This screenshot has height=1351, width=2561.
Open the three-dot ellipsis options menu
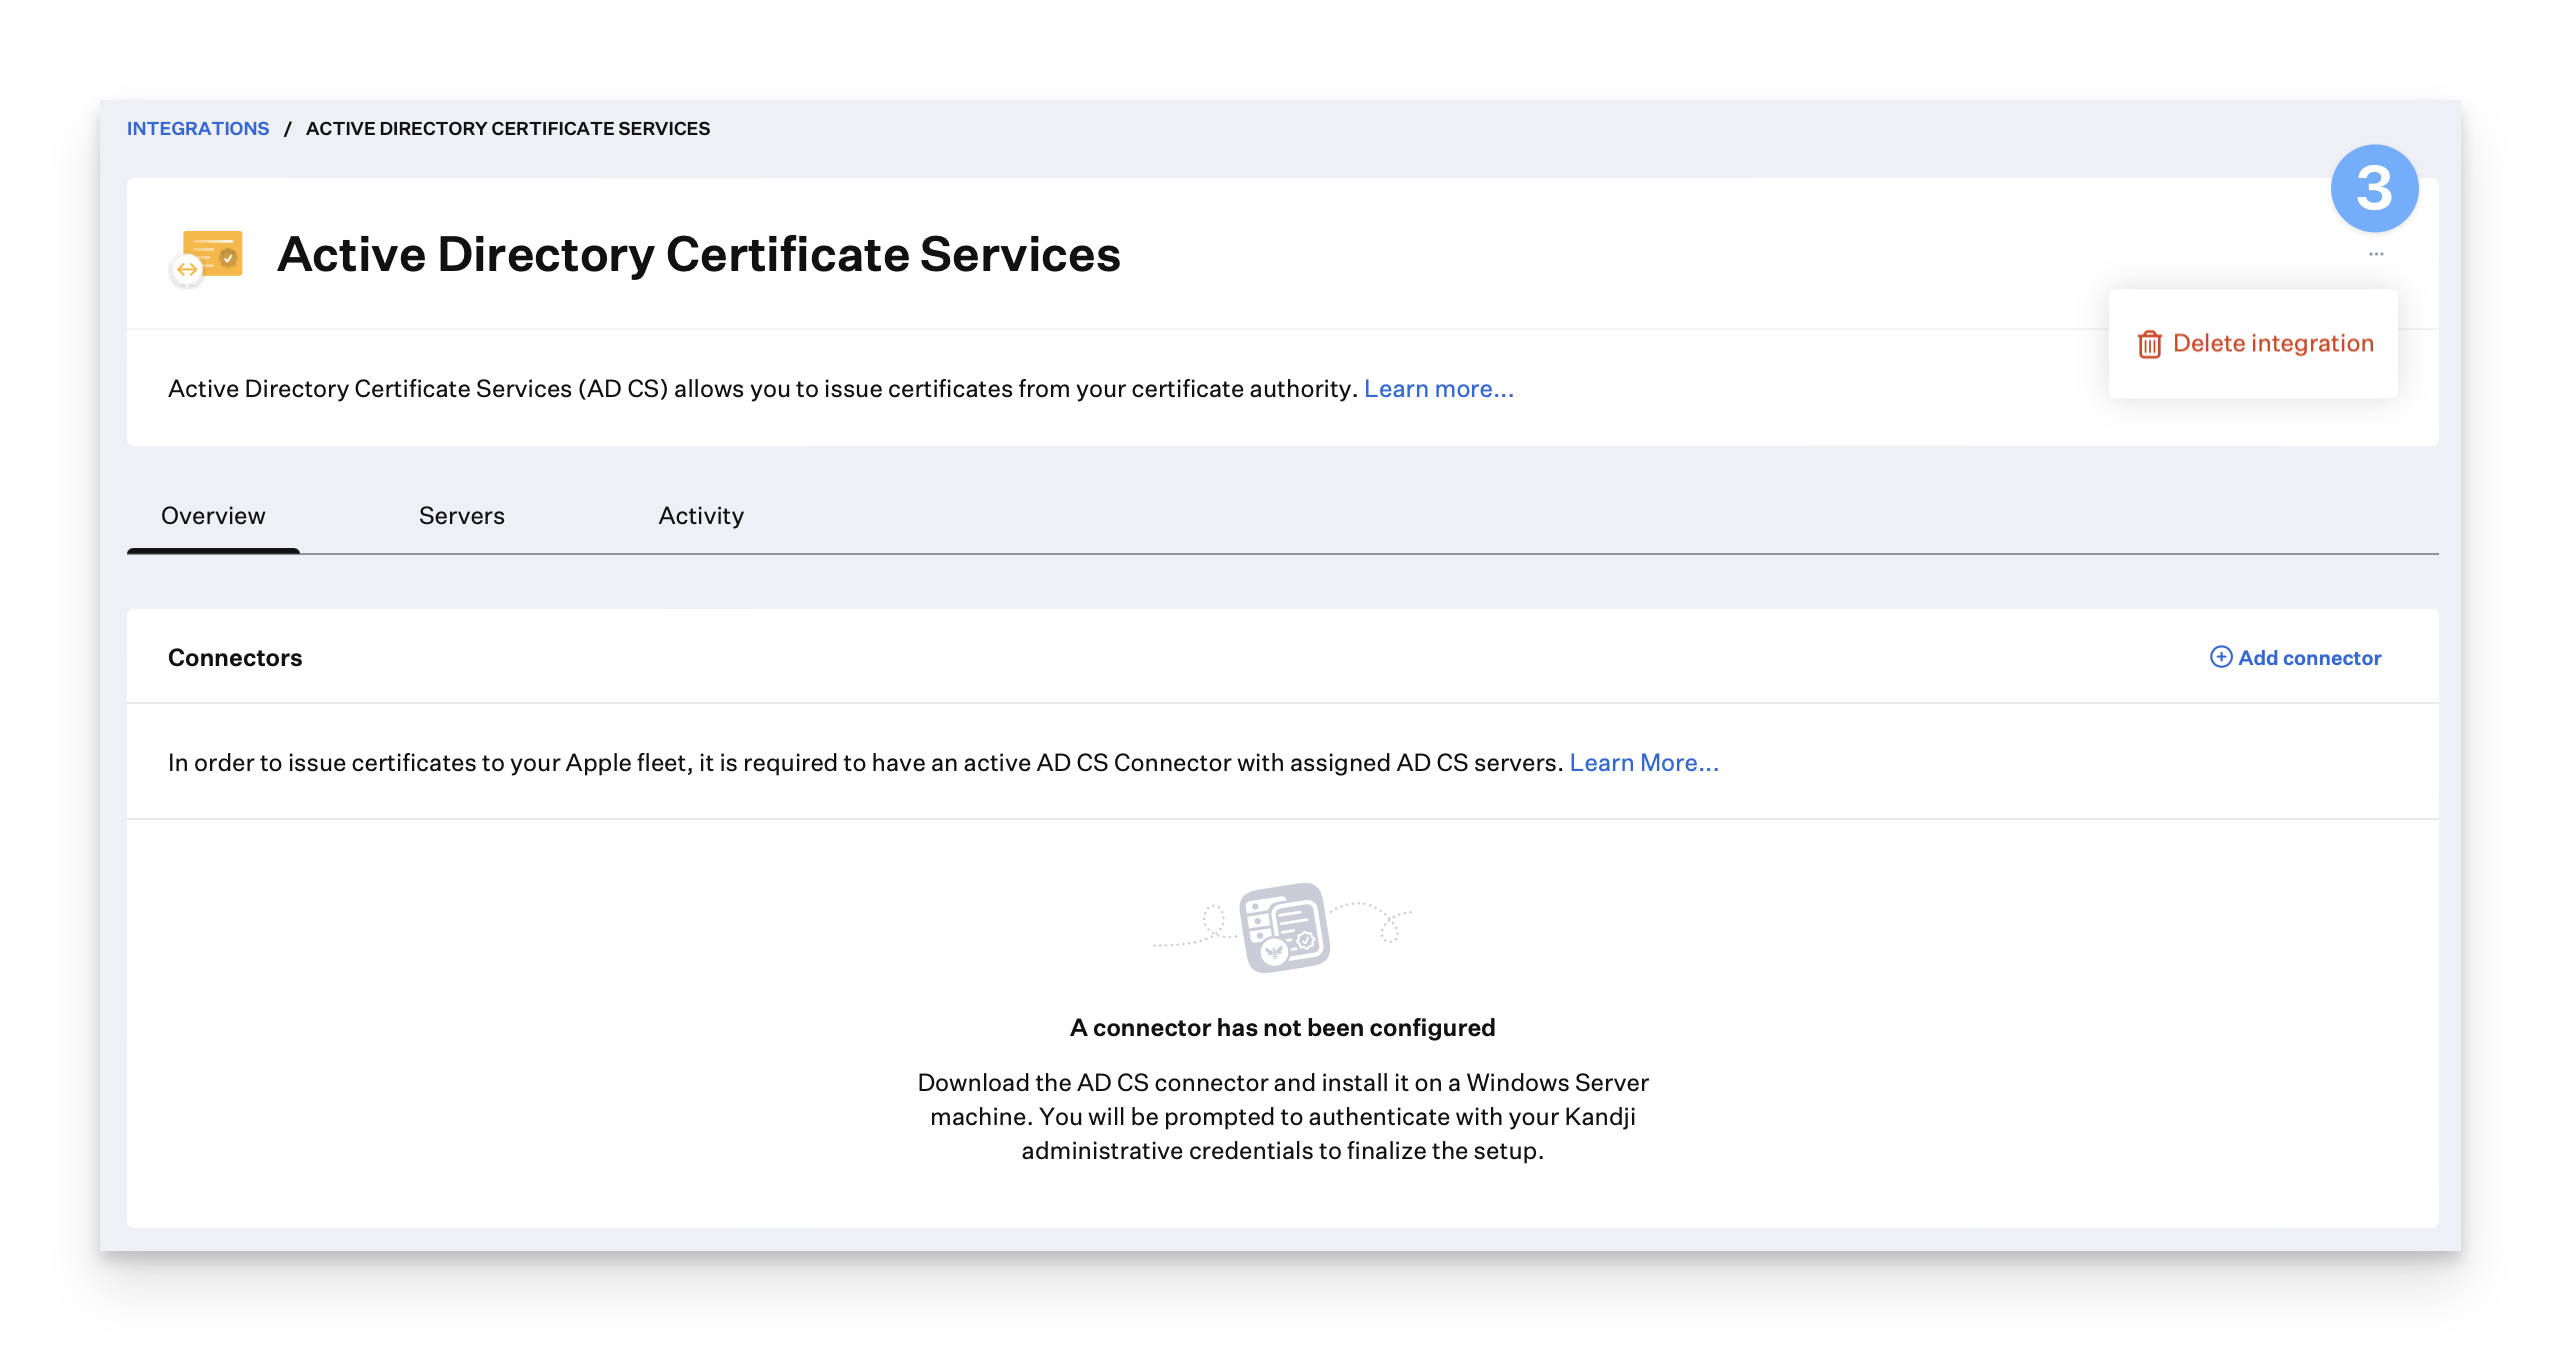point(2376,254)
